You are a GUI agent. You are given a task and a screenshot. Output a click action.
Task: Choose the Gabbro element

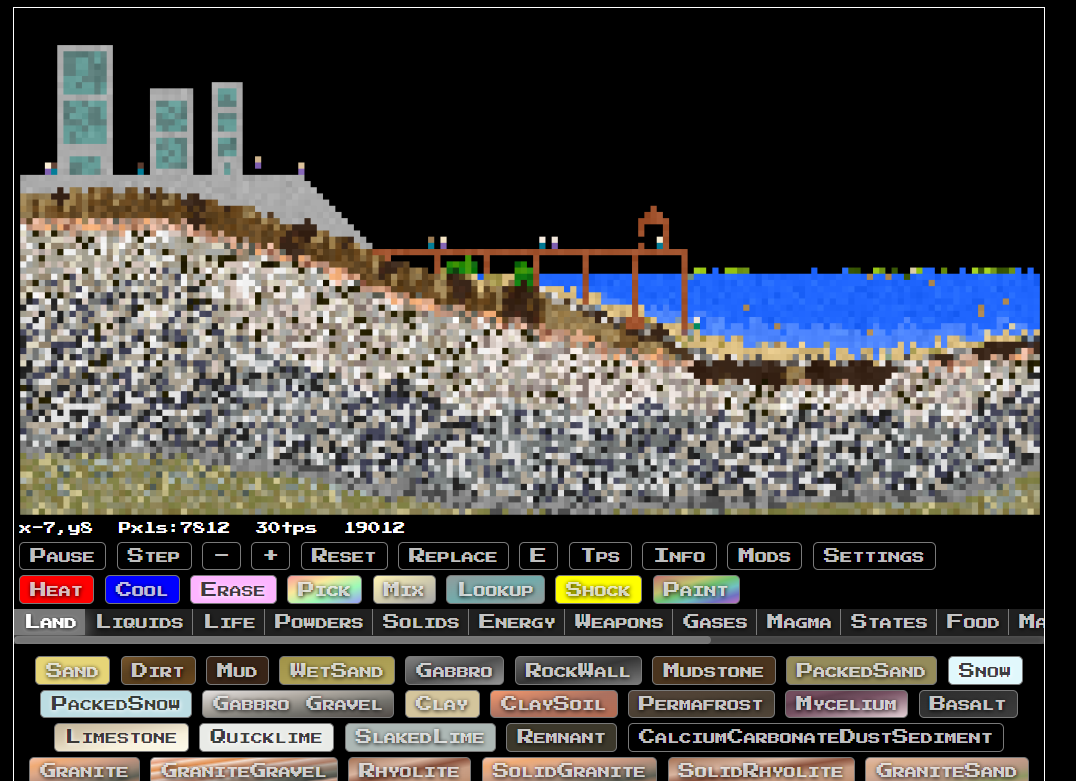pos(454,671)
